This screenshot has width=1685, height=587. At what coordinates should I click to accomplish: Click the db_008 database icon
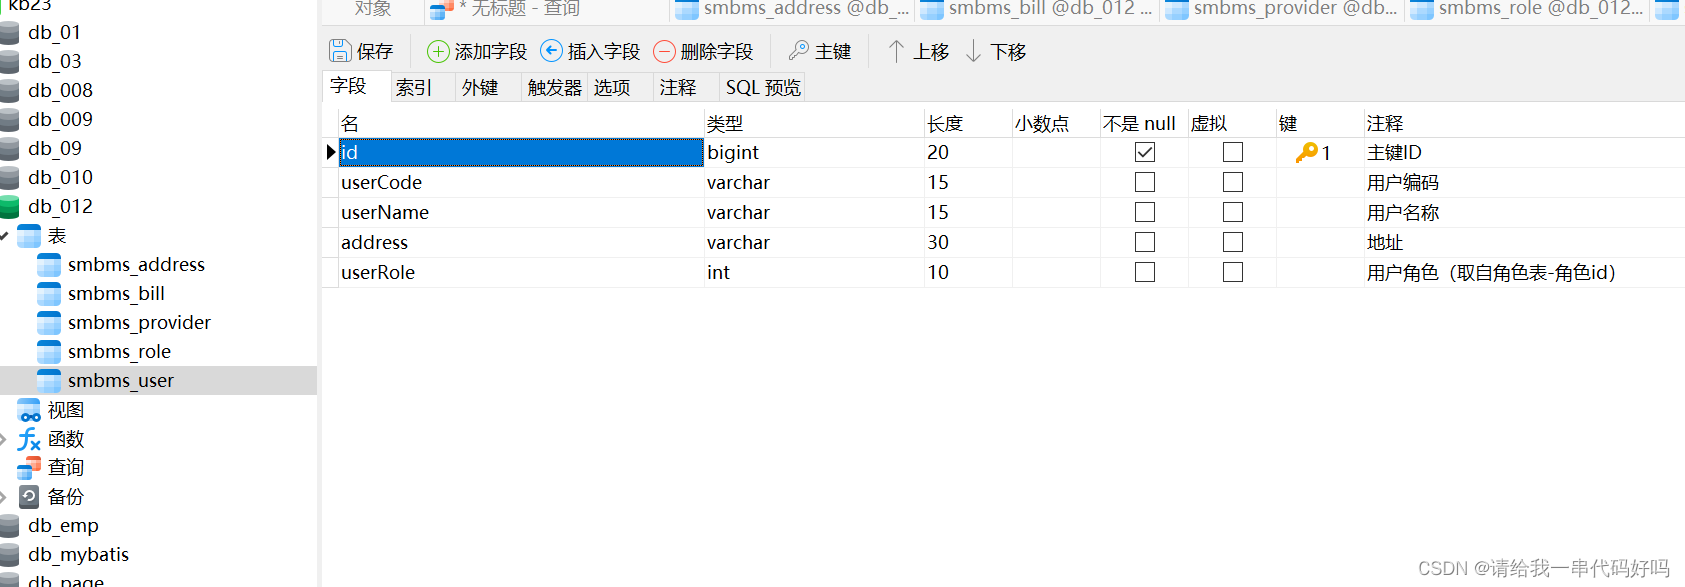[10, 91]
